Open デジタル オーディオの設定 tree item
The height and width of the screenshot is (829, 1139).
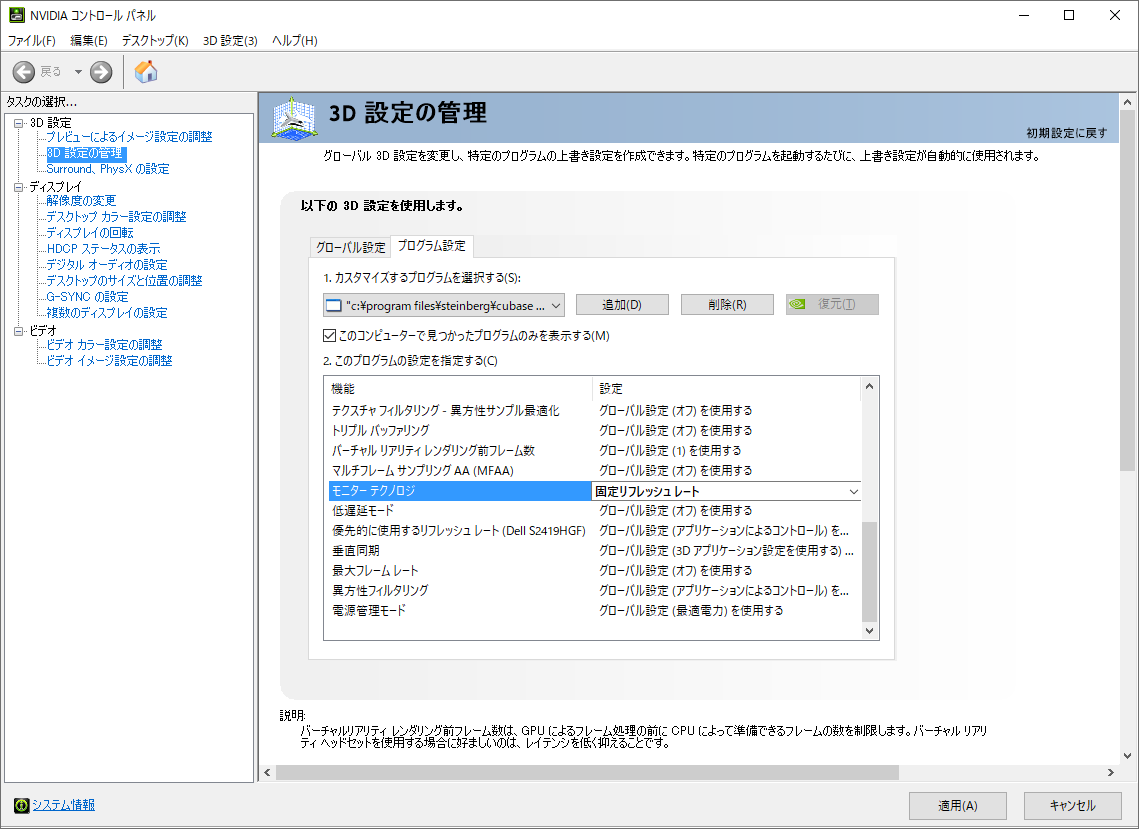107,264
